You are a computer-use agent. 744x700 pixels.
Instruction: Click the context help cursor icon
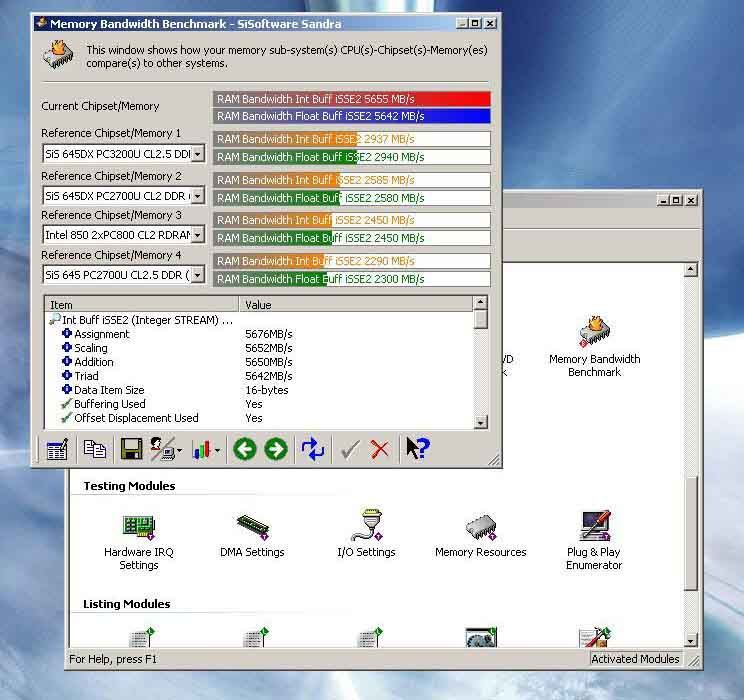[x=418, y=448]
